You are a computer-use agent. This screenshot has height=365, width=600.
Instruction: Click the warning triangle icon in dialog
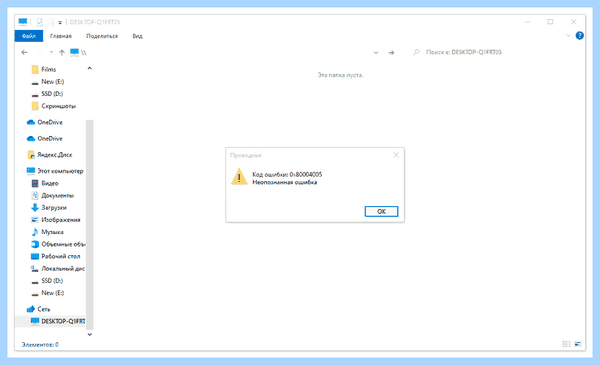[239, 177]
